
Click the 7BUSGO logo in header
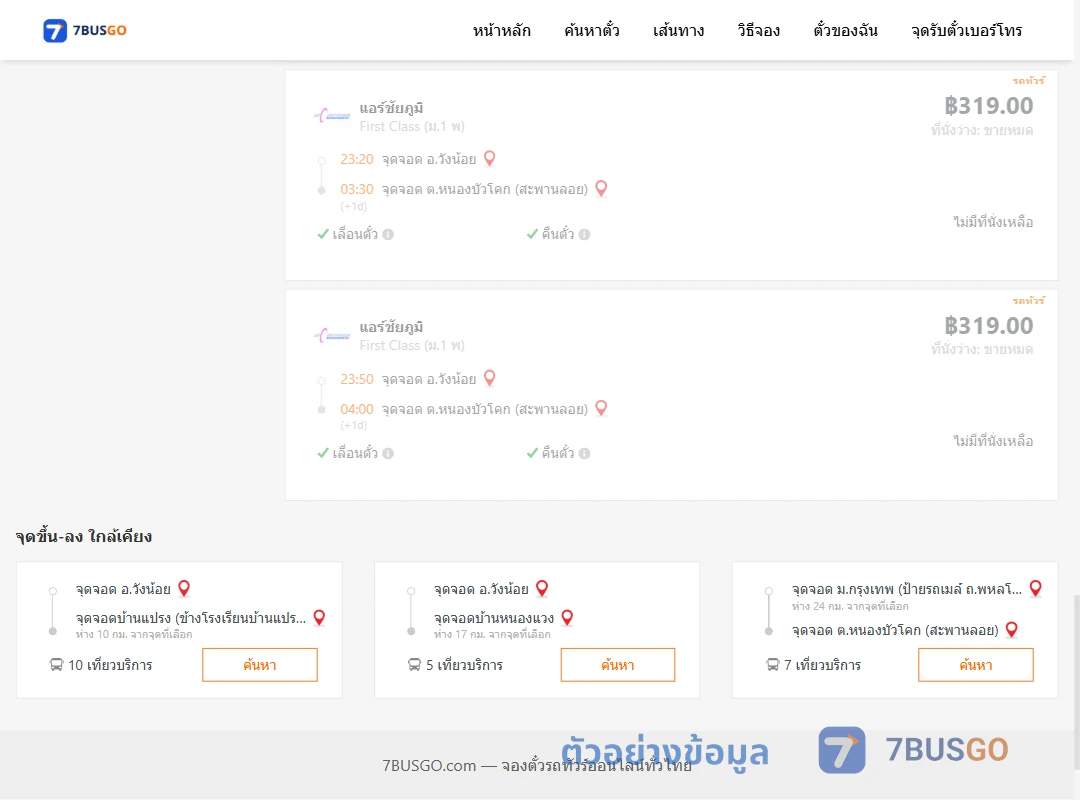click(x=85, y=30)
